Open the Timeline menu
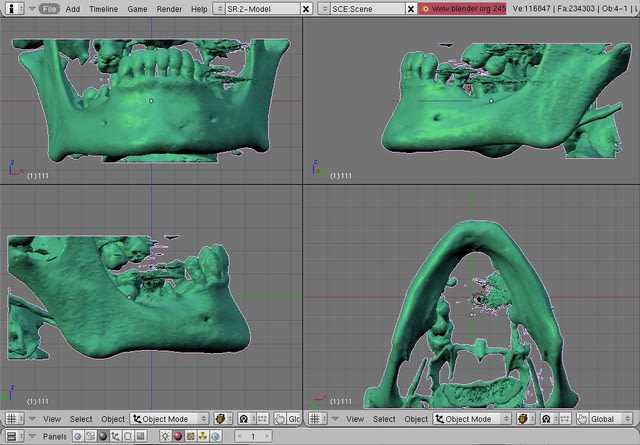The width and height of the screenshot is (640, 445). tap(103, 9)
